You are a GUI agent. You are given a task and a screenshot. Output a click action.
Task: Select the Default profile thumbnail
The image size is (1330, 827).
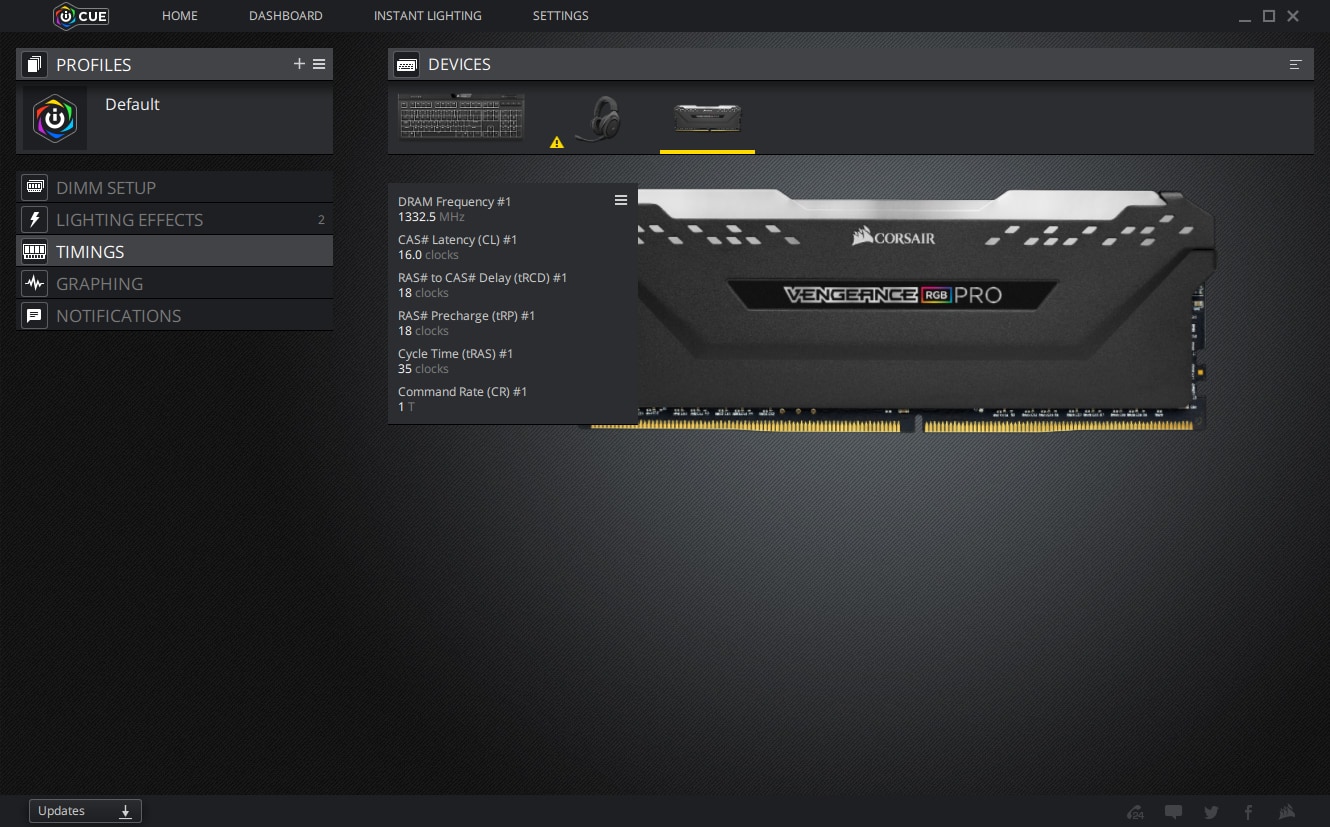pyautogui.click(x=55, y=118)
